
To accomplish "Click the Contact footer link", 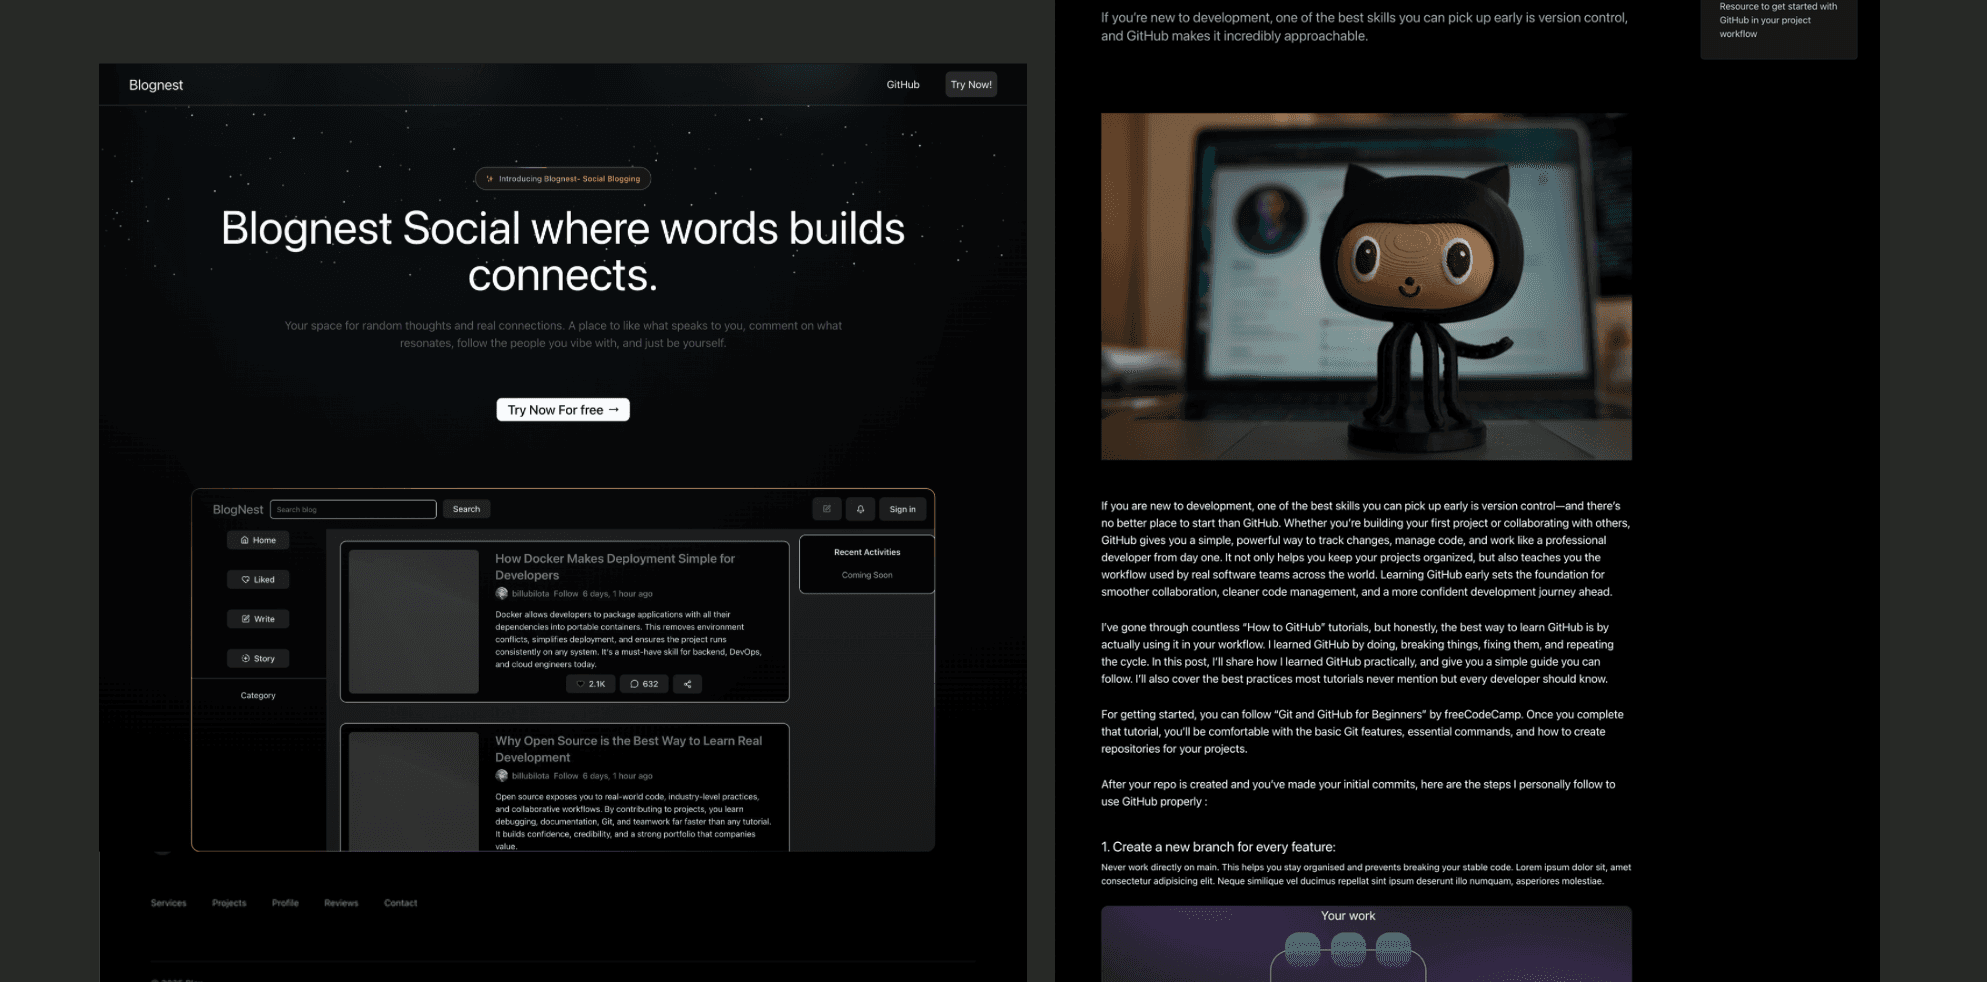I will point(400,903).
